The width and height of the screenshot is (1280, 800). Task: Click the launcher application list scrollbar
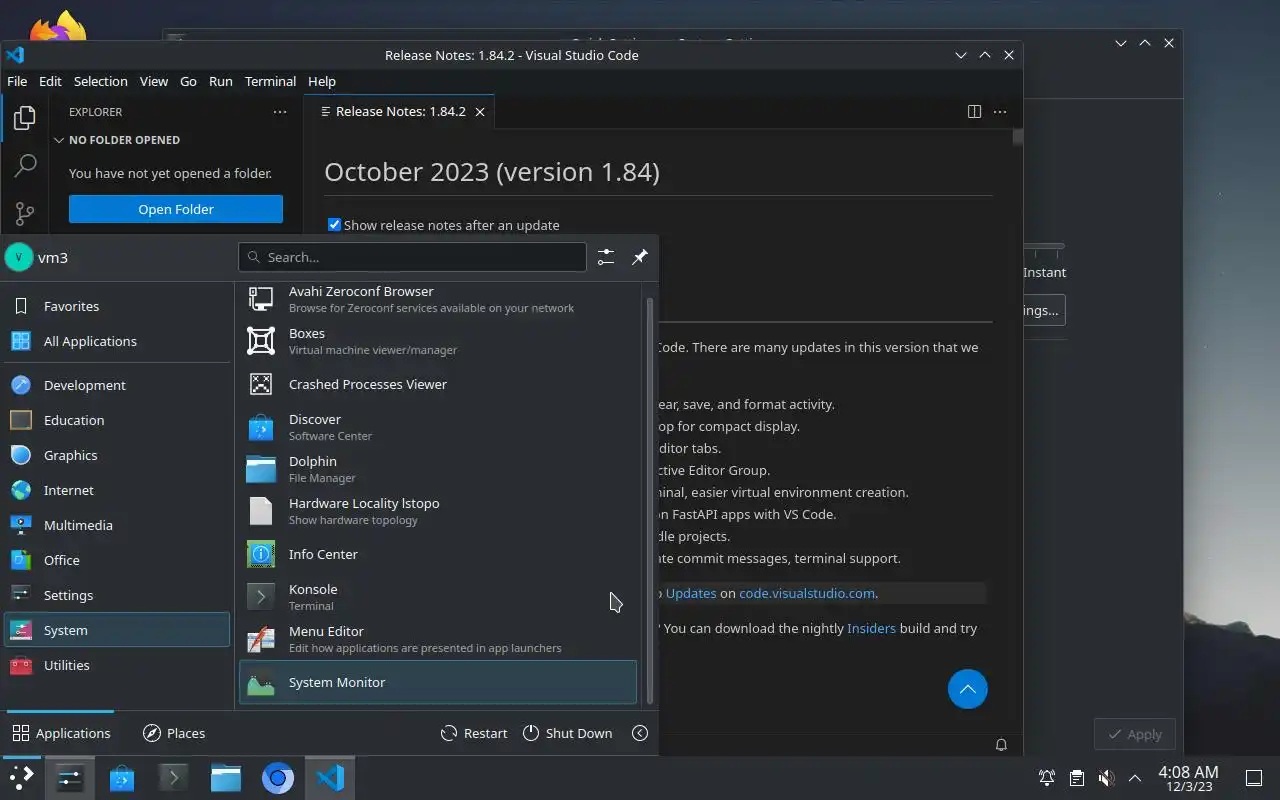[650, 500]
